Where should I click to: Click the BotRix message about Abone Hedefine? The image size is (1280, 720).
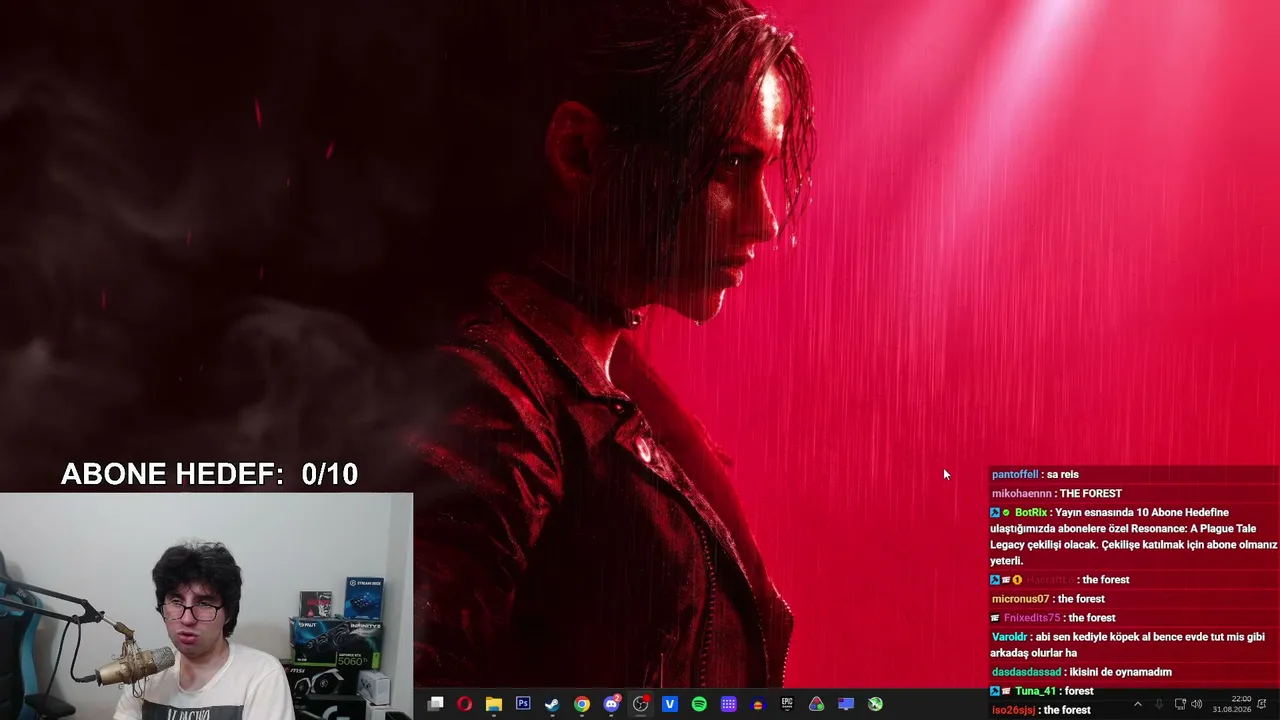point(1134,537)
